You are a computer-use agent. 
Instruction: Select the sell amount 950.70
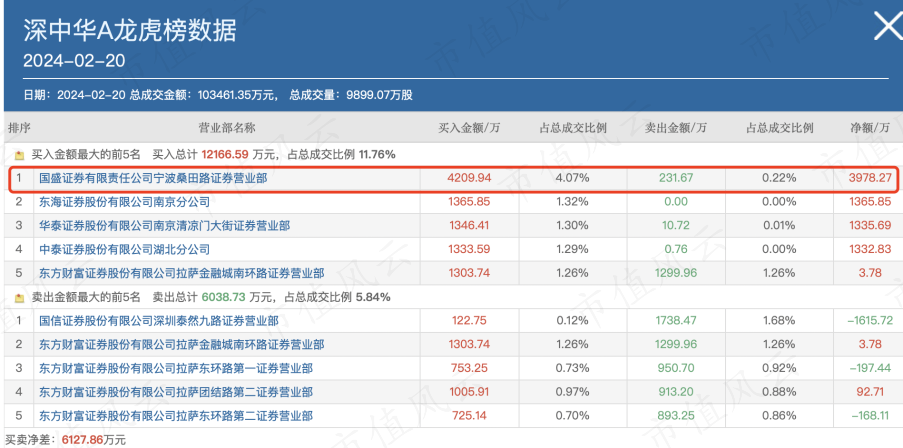[676, 369]
